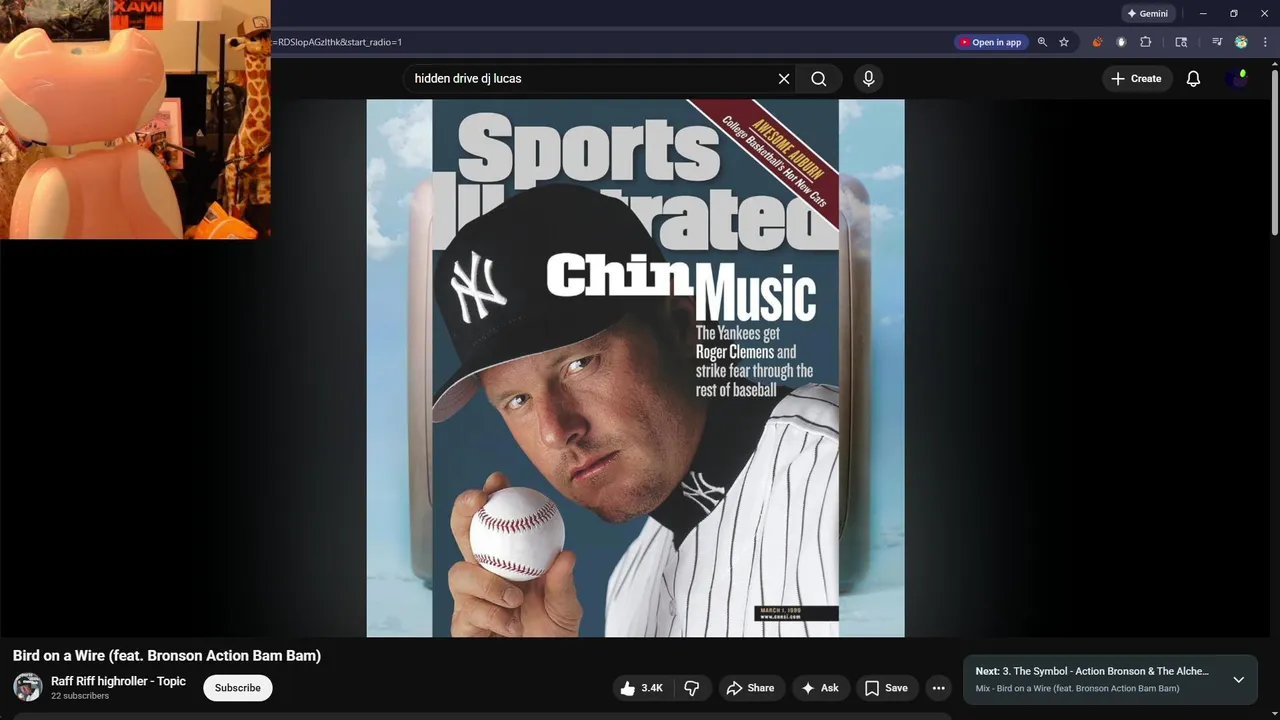Screen dimensions: 1280x720
Task: Open Raff Riff highroller channel avatar
Action: point(27,687)
